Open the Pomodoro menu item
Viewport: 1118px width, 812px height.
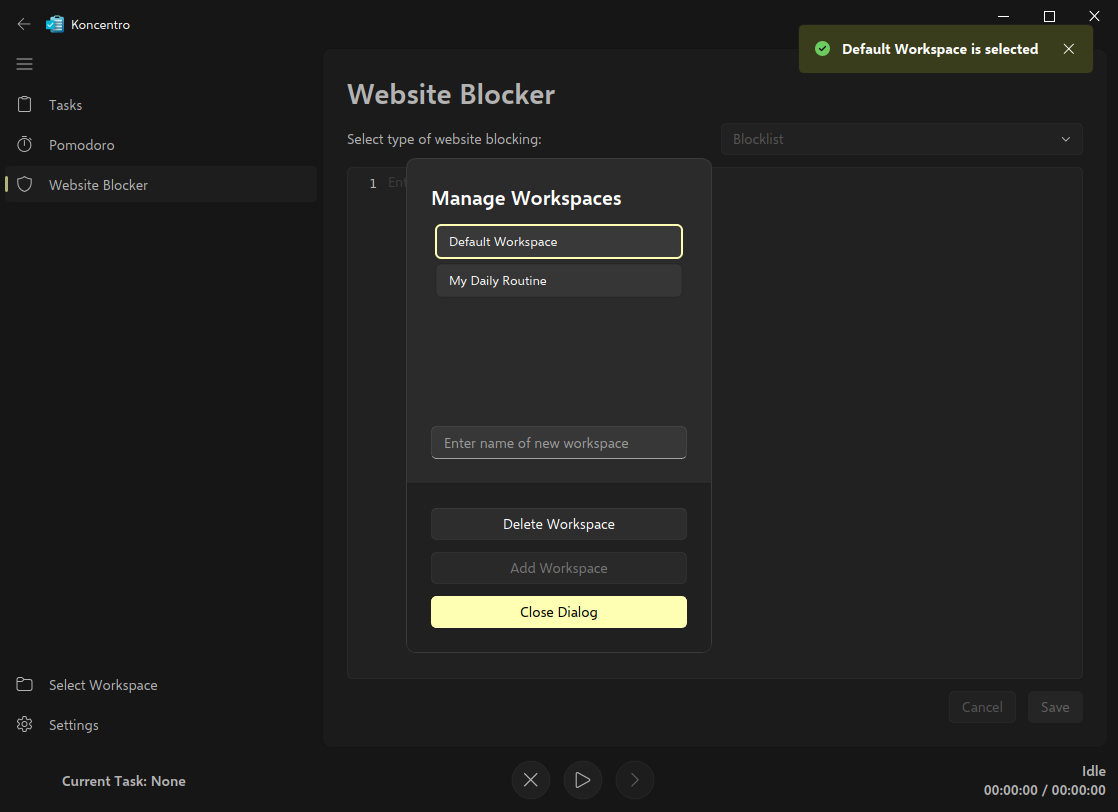[x=82, y=145]
